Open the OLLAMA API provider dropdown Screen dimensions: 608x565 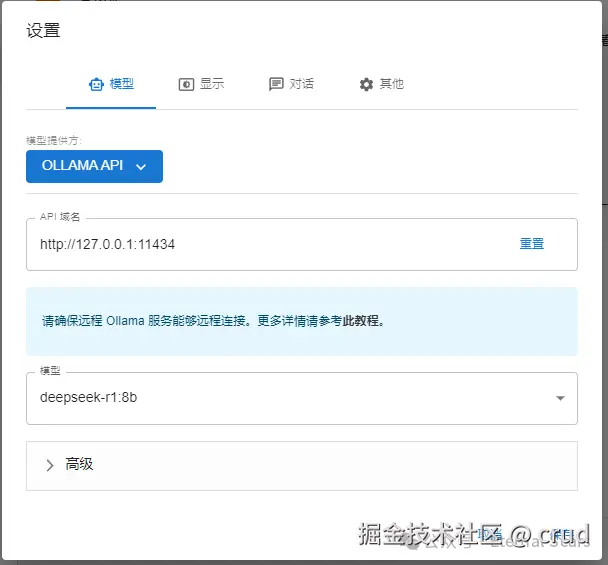[x=94, y=166]
